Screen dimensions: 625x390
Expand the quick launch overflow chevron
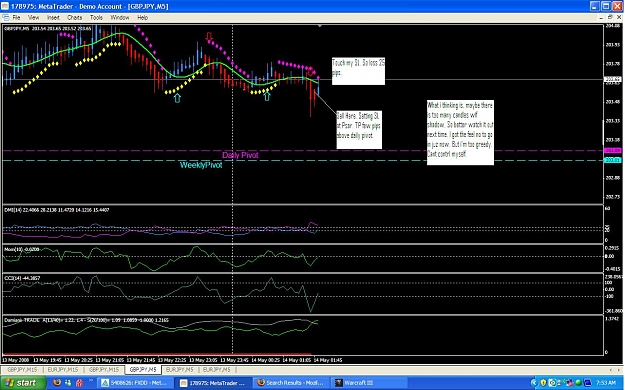pos(91,380)
